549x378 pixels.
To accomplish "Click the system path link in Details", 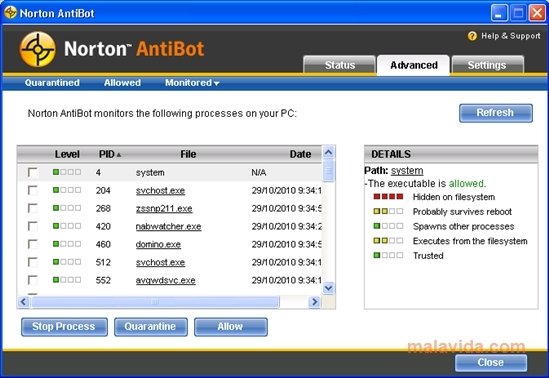I will coord(407,170).
